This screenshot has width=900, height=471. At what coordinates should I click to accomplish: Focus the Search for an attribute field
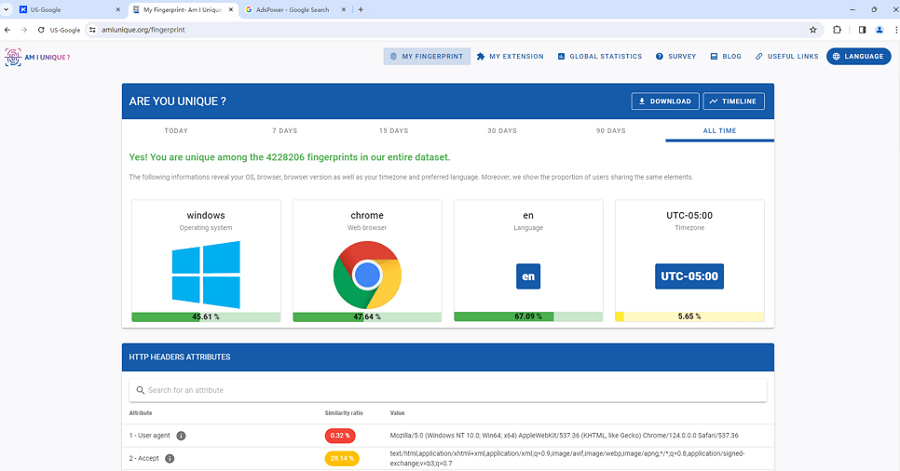448,390
